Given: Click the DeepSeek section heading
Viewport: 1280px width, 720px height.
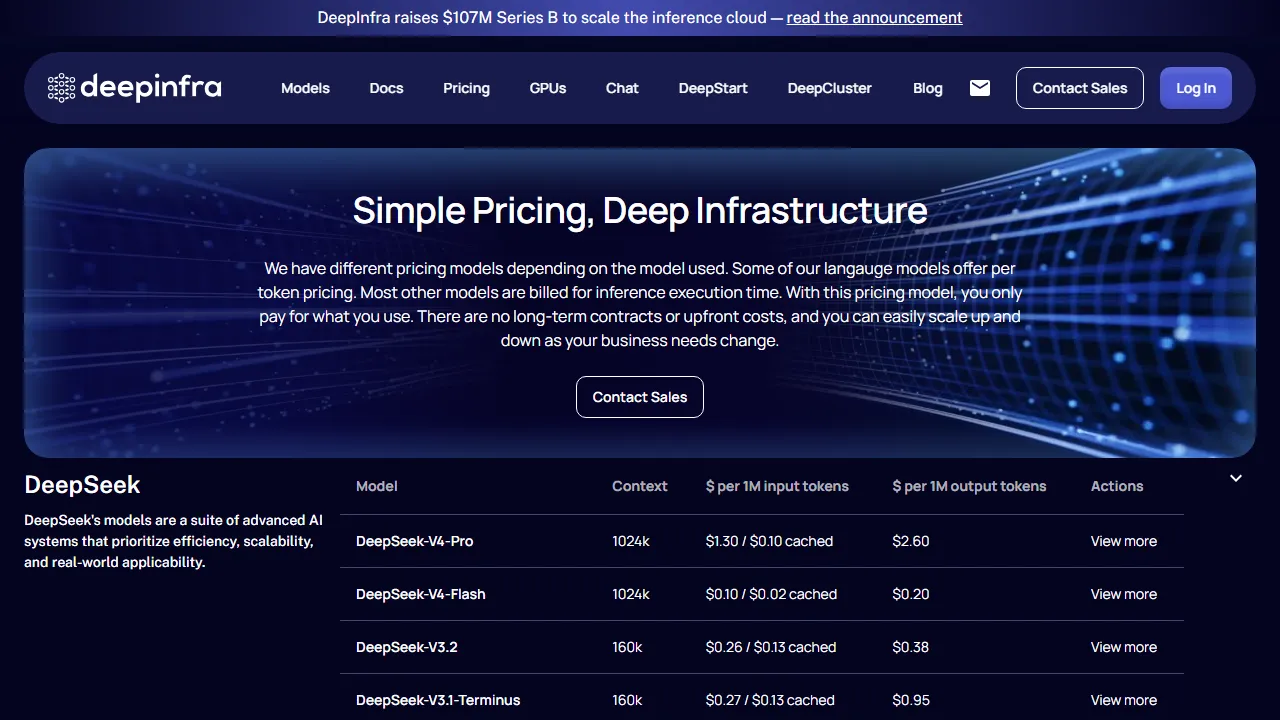Looking at the screenshot, I should point(82,485).
